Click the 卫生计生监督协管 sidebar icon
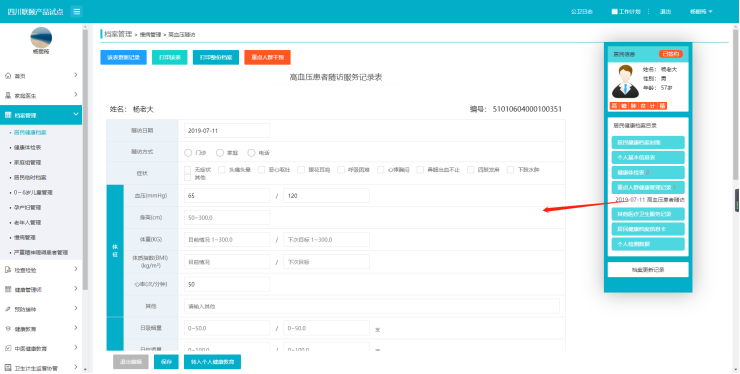Image resolution: width=740 pixels, height=374 pixels. (8, 368)
